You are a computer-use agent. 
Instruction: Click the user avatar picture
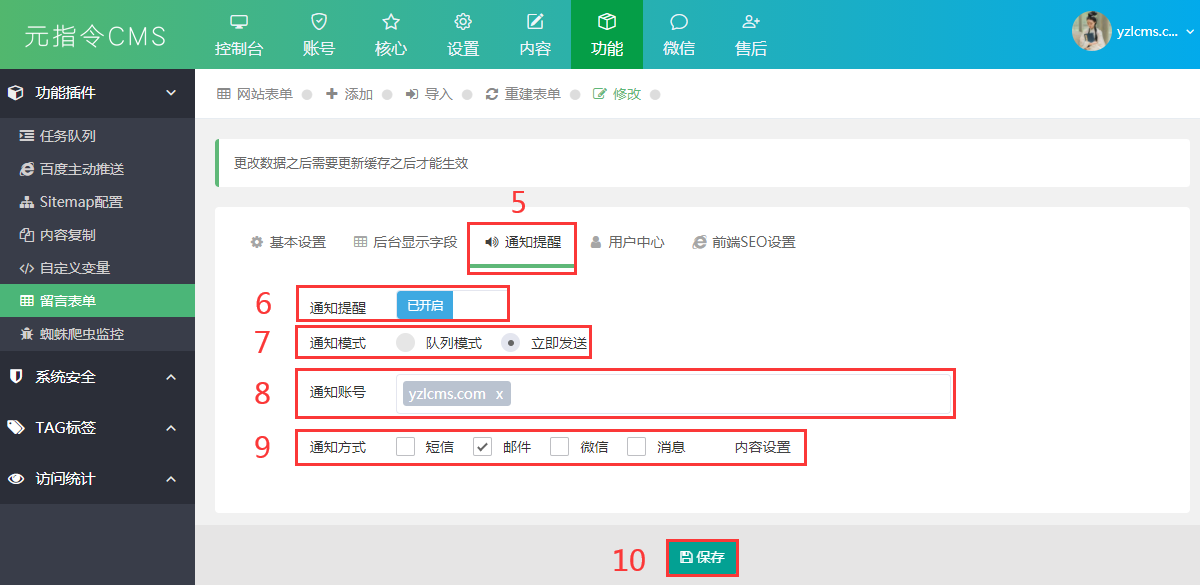[x=1092, y=31]
